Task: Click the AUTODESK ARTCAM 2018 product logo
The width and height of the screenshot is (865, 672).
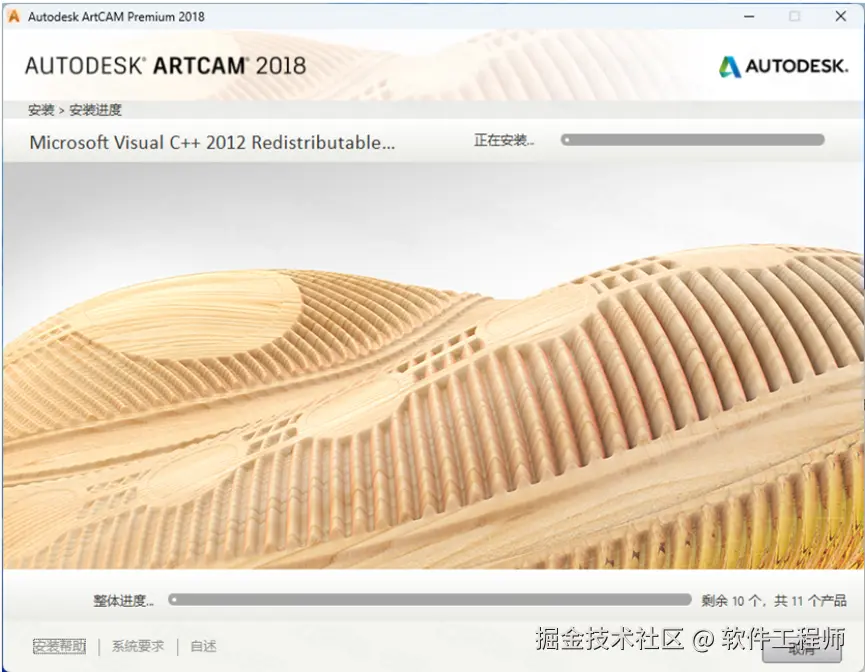Action: coord(165,66)
